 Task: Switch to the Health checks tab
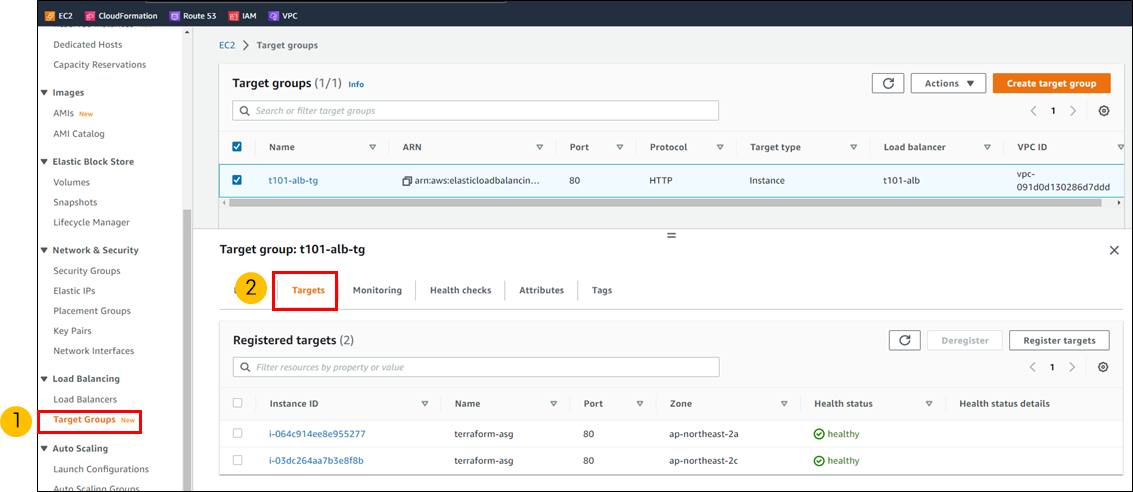coord(460,290)
